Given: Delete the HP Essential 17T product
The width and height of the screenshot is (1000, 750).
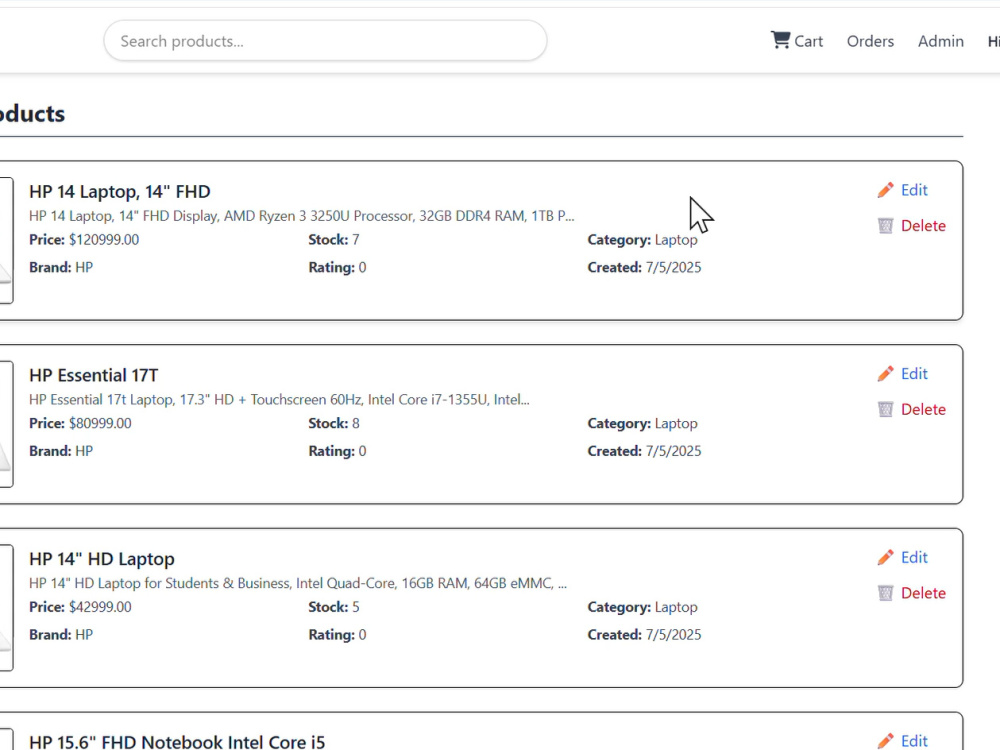Looking at the screenshot, I should pyautogui.click(x=912, y=409).
